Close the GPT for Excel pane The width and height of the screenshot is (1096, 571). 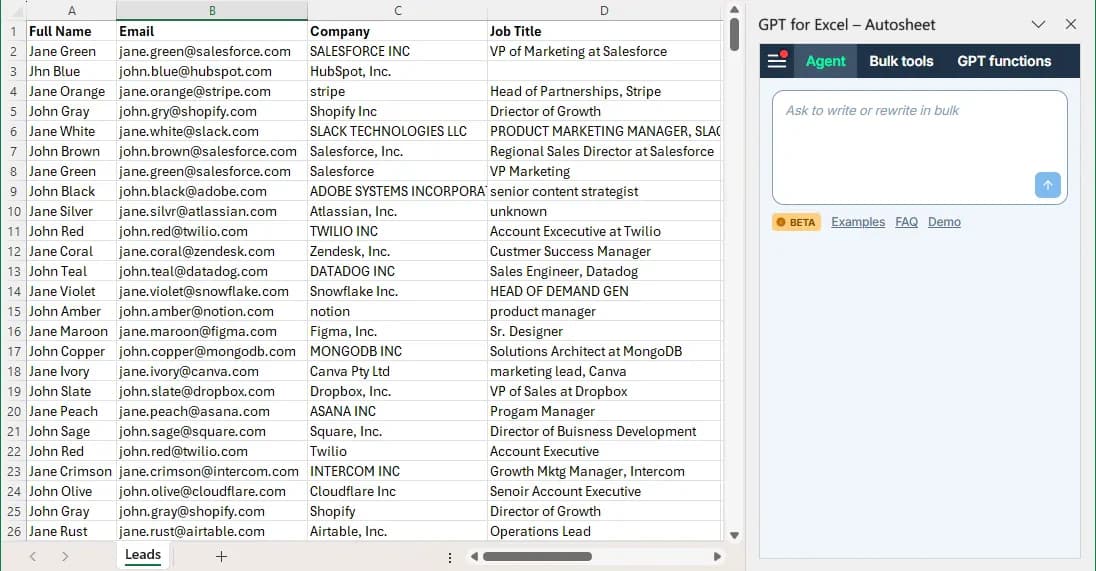click(x=1071, y=24)
